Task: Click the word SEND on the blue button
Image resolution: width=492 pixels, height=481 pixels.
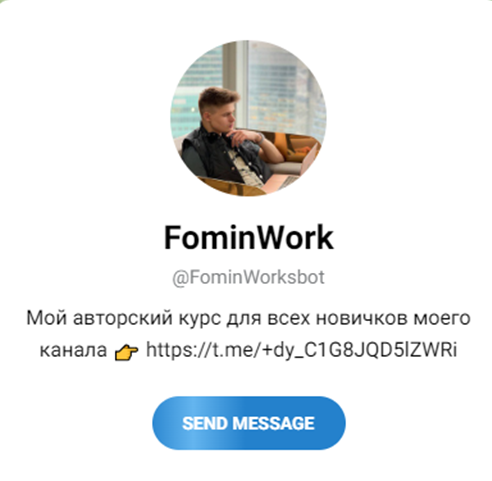Action: click(205, 423)
